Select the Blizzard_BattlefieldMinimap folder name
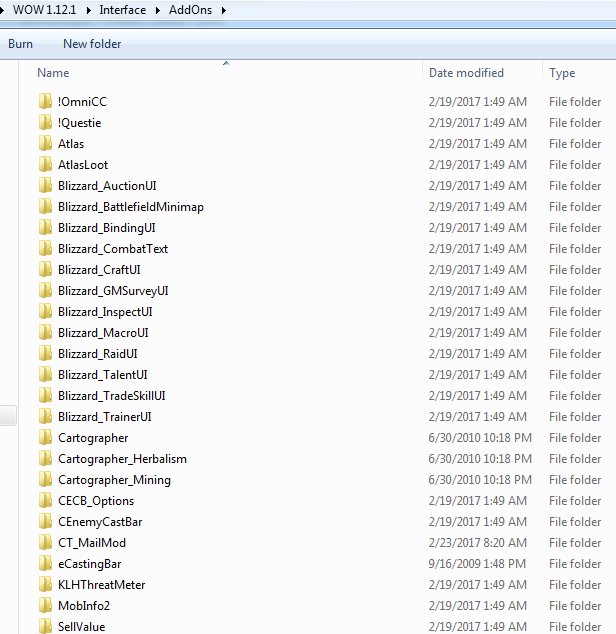 click(x=131, y=207)
